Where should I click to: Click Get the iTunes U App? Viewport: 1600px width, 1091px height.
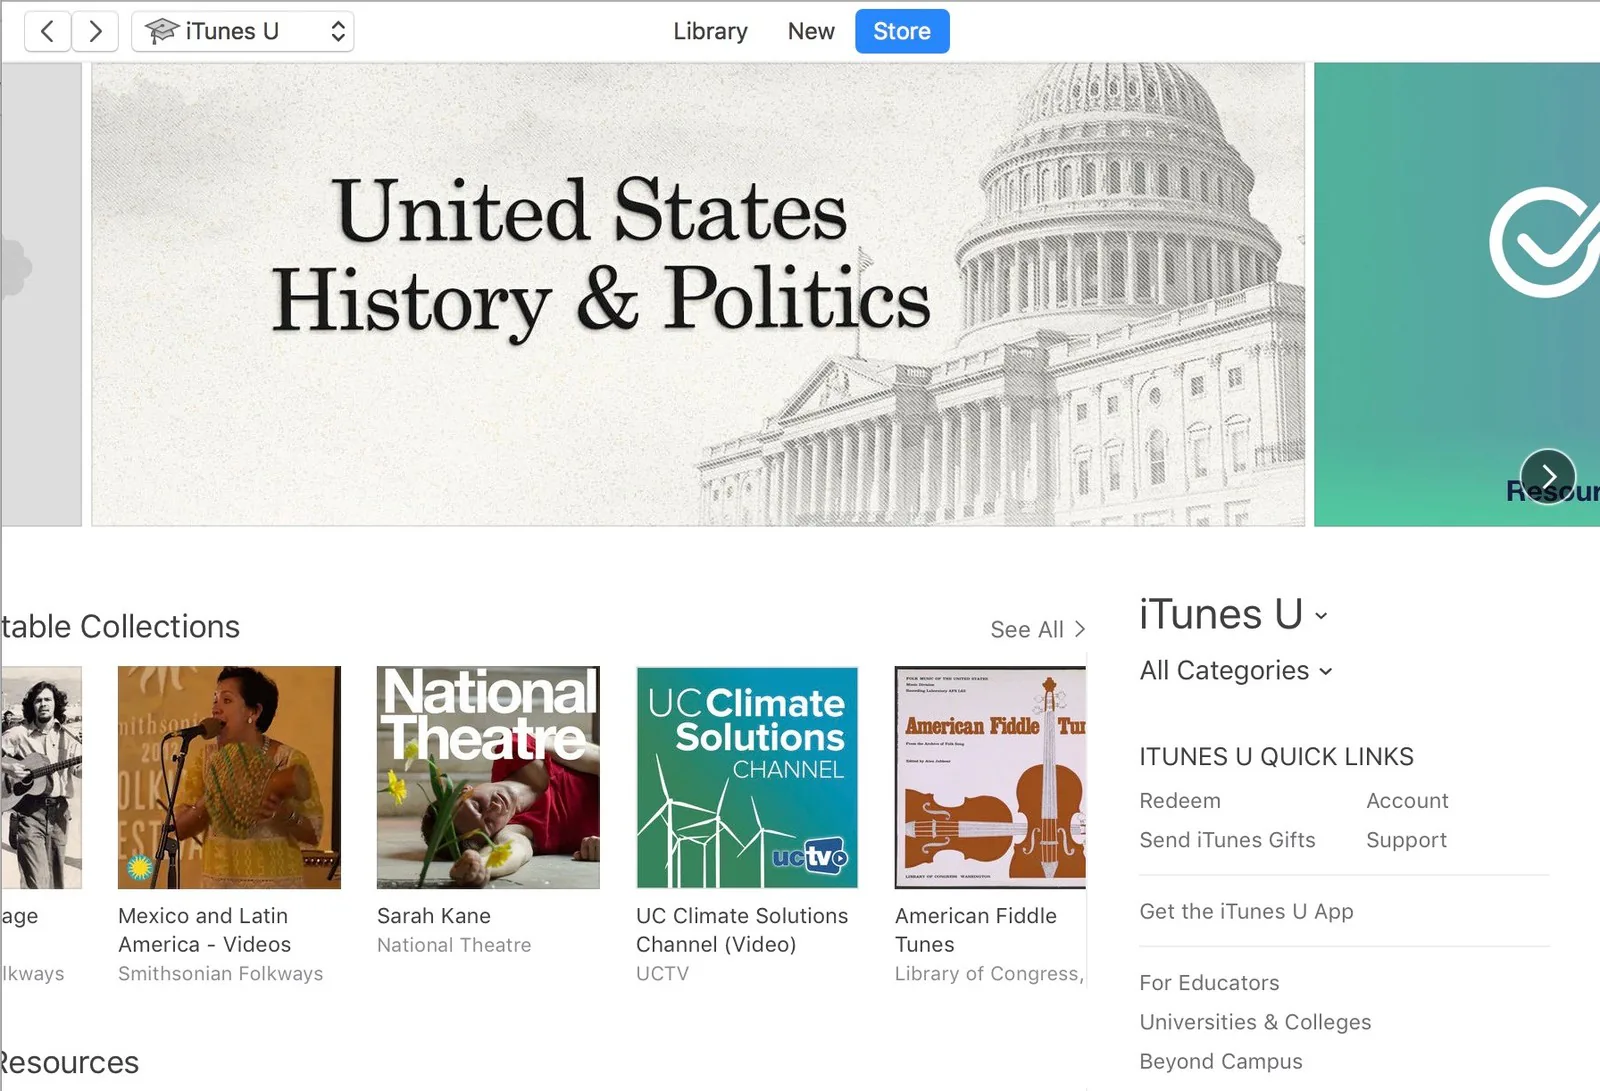pyautogui.click(x=1246, y=912)
